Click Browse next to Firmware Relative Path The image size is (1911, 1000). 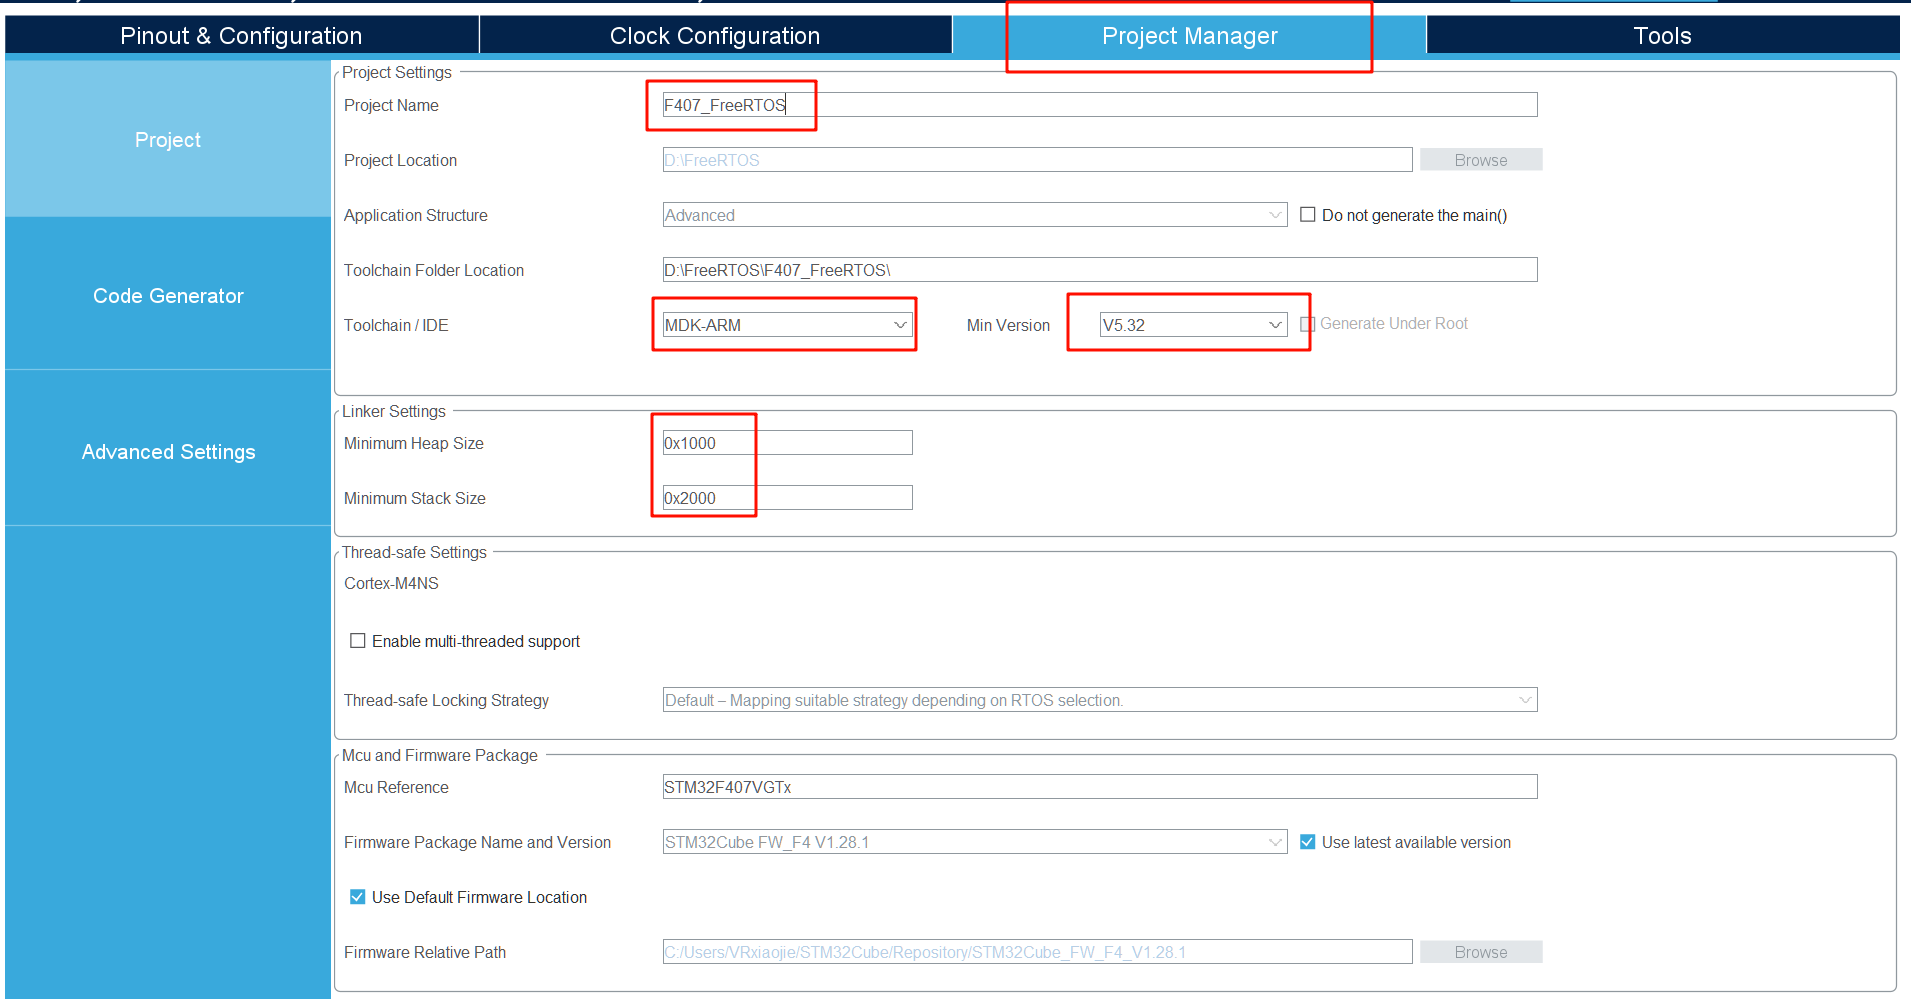(1481, 952)
